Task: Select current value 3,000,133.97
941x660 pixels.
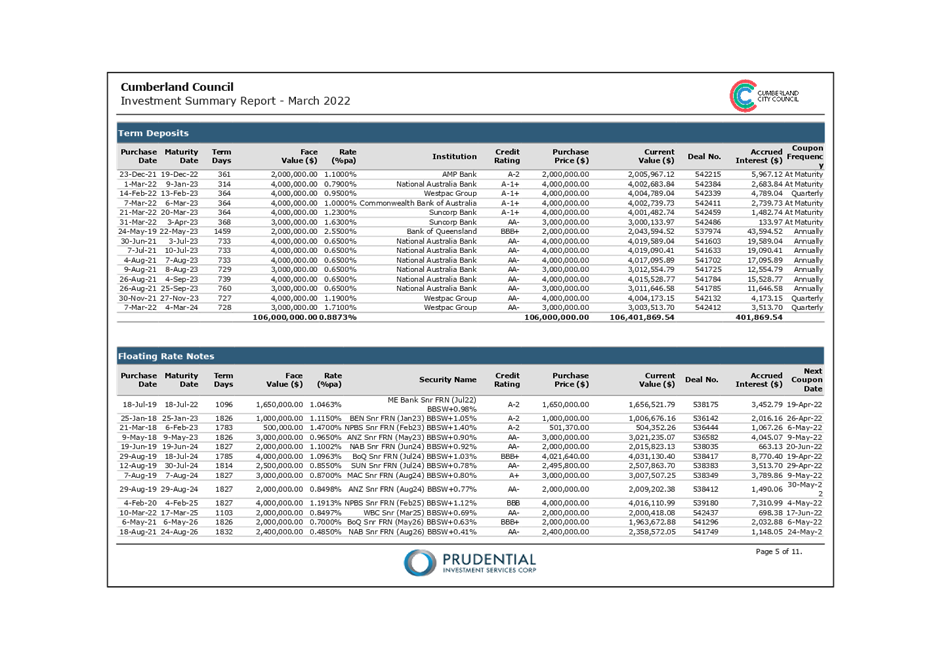Action: 651,222
